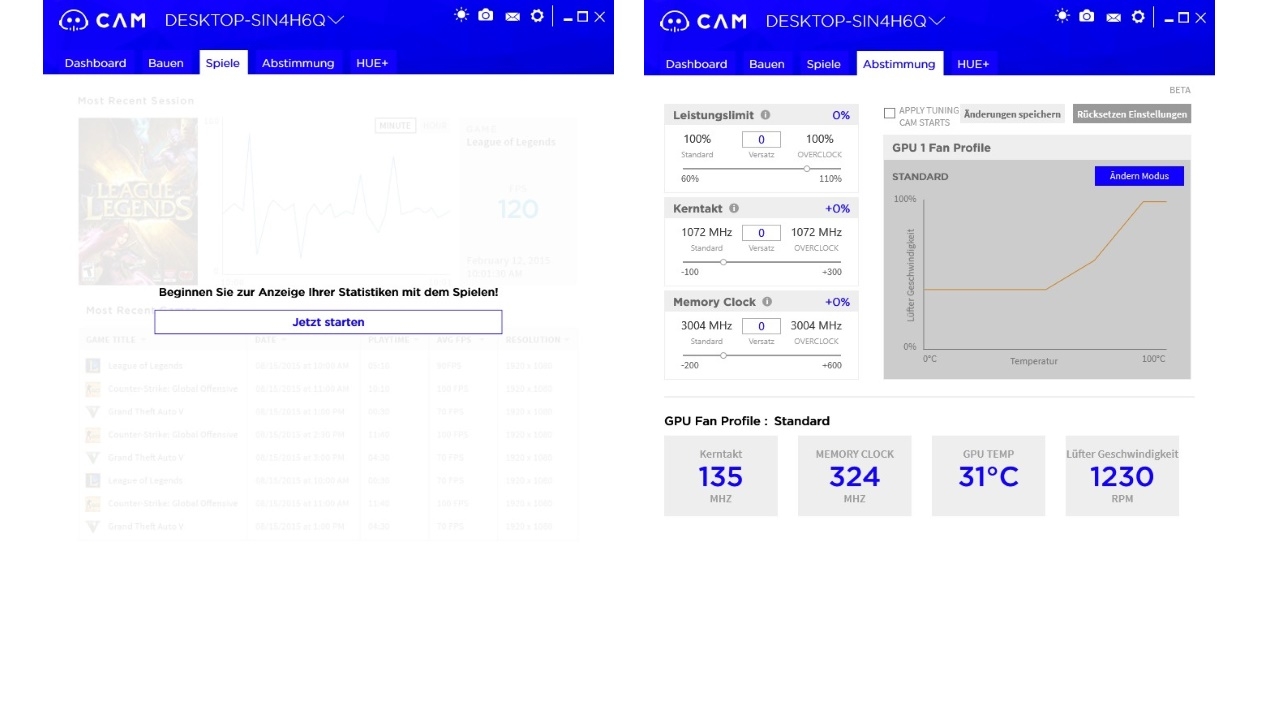Toggle brightness sun icon in Abstimmung window
Viewport: 1280px width, 720px height.
1062,16
